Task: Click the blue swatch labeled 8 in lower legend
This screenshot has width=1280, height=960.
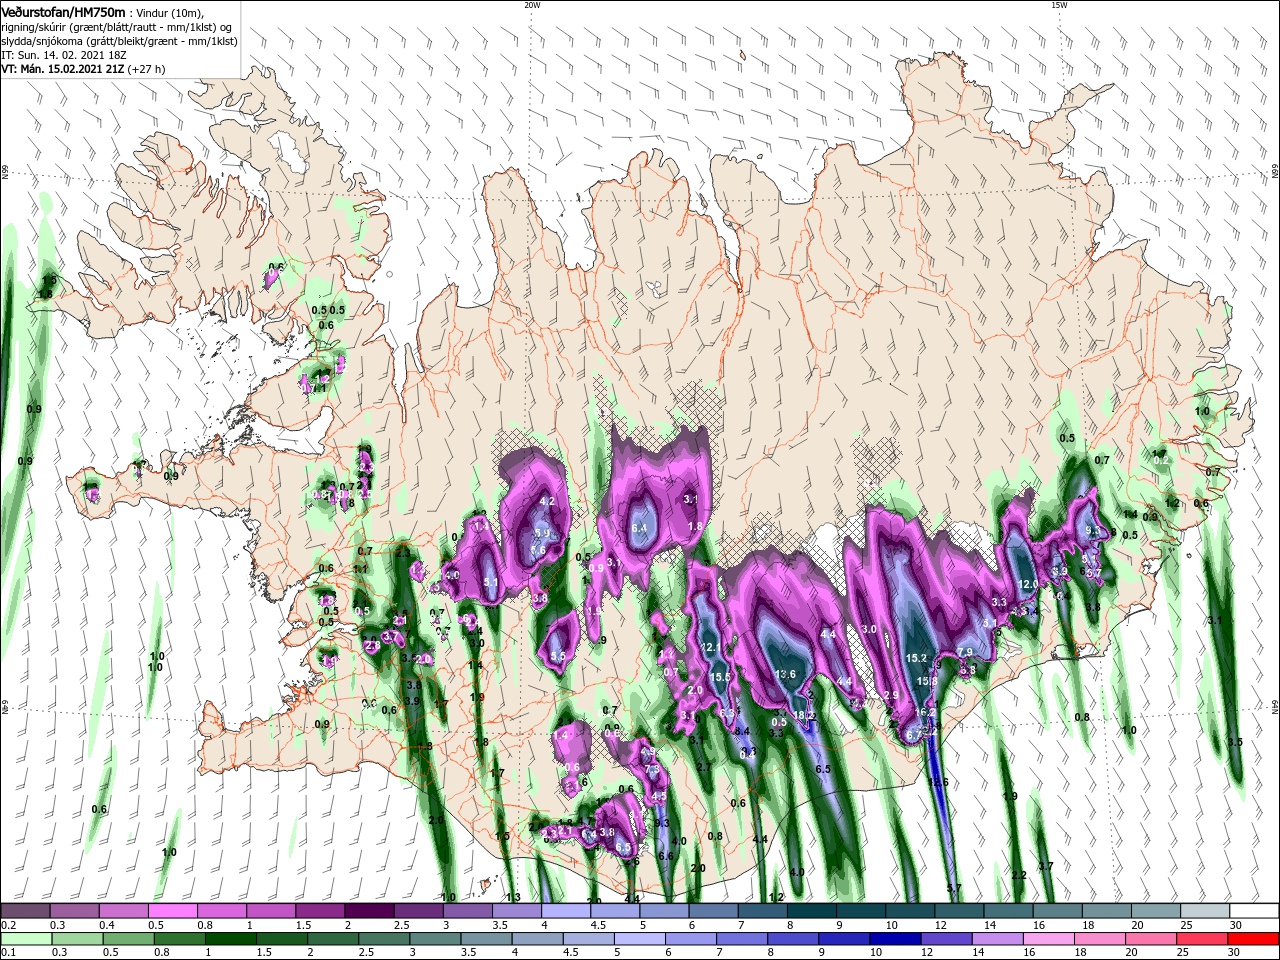Action: pyautogui.click(x=793, y=939)
